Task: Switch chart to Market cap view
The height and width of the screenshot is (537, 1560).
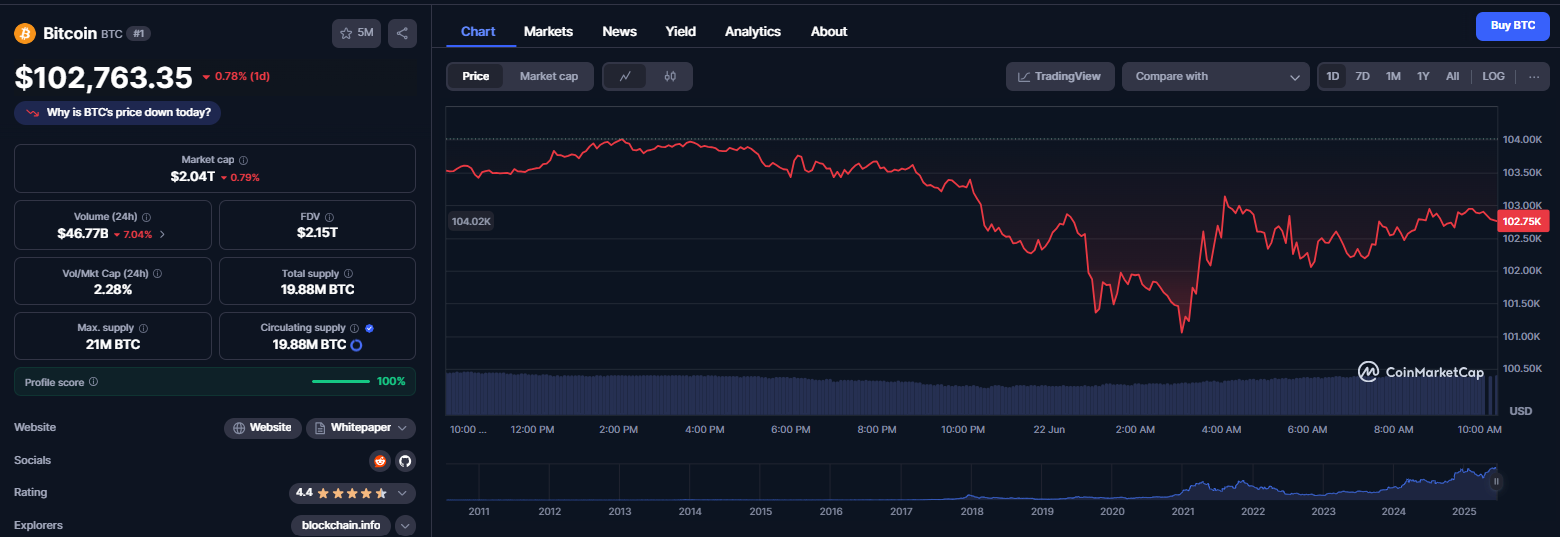Action: coord(549,76)
